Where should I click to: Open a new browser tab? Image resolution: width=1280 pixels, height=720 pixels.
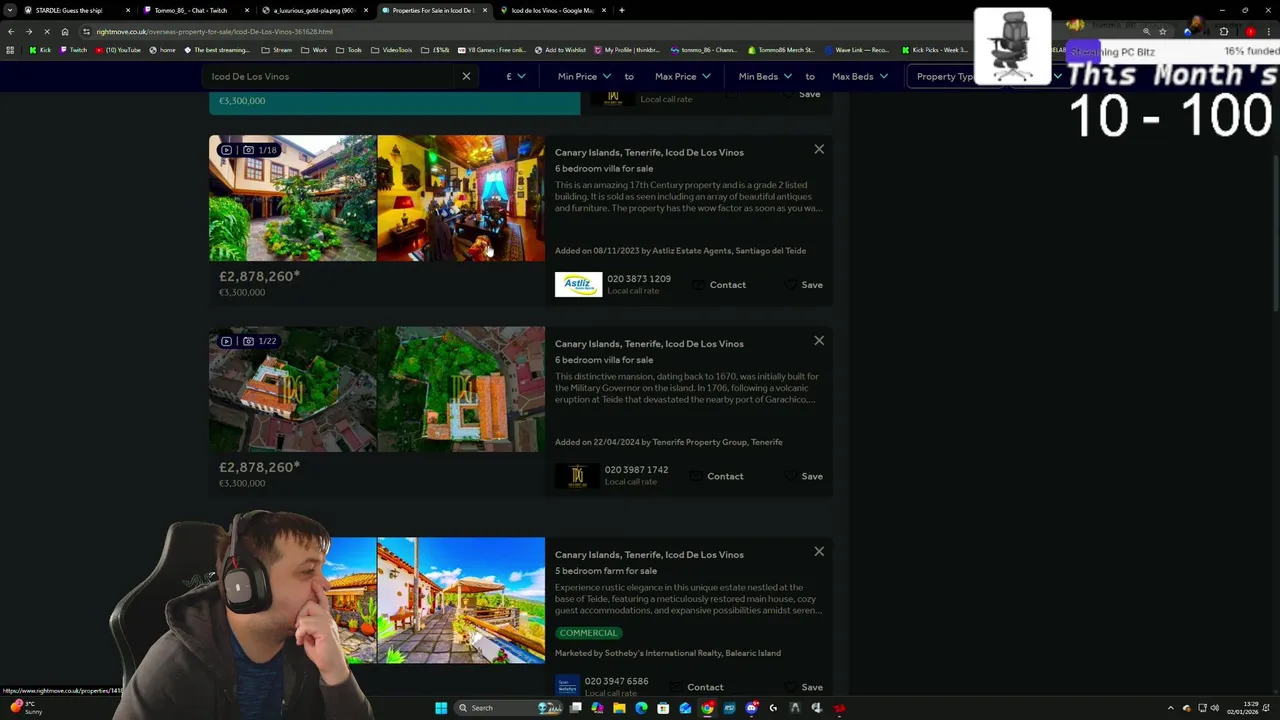pos(622,10)
